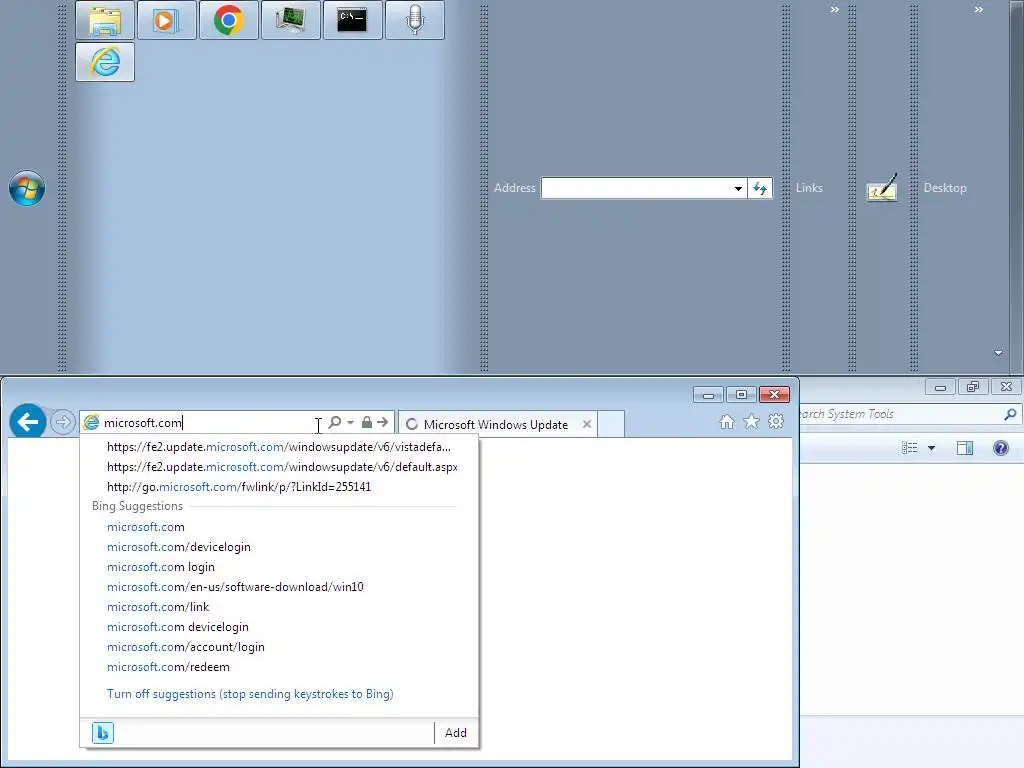Close the Microsoft Windows Update tab

point(587,424)
